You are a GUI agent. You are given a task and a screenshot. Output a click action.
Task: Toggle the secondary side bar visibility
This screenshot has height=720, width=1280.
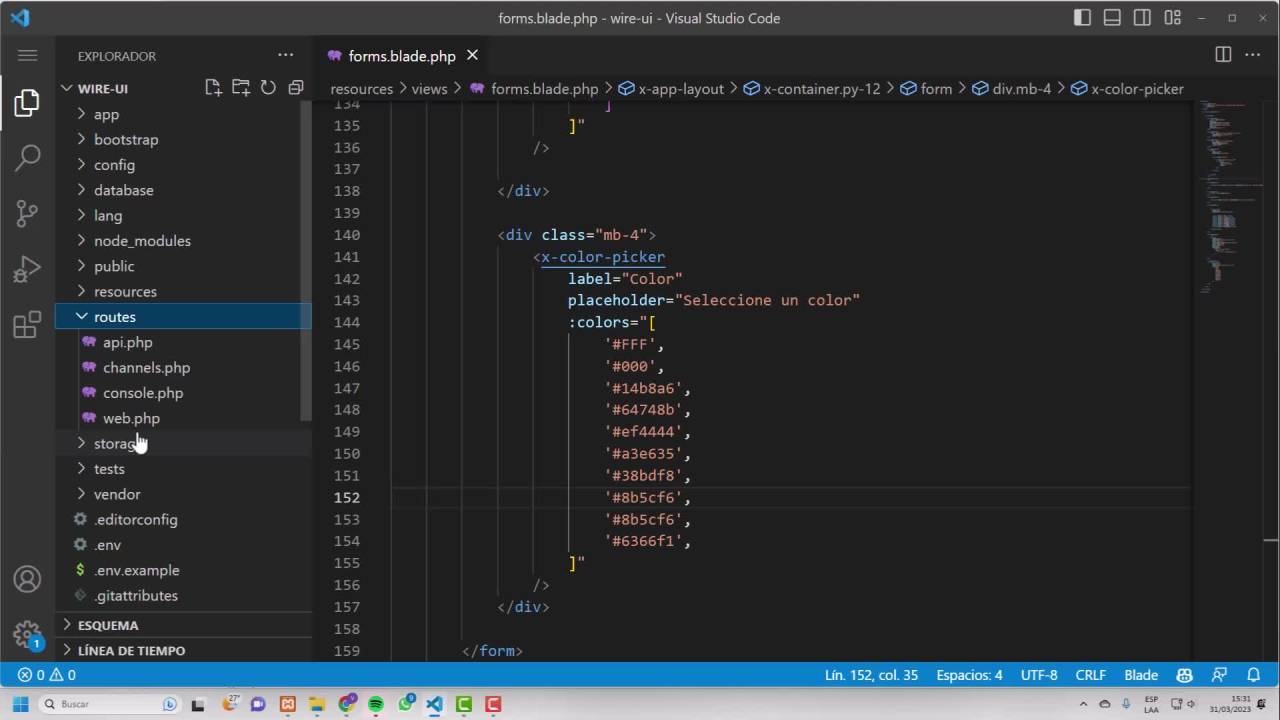click(x=1142, y=18)
